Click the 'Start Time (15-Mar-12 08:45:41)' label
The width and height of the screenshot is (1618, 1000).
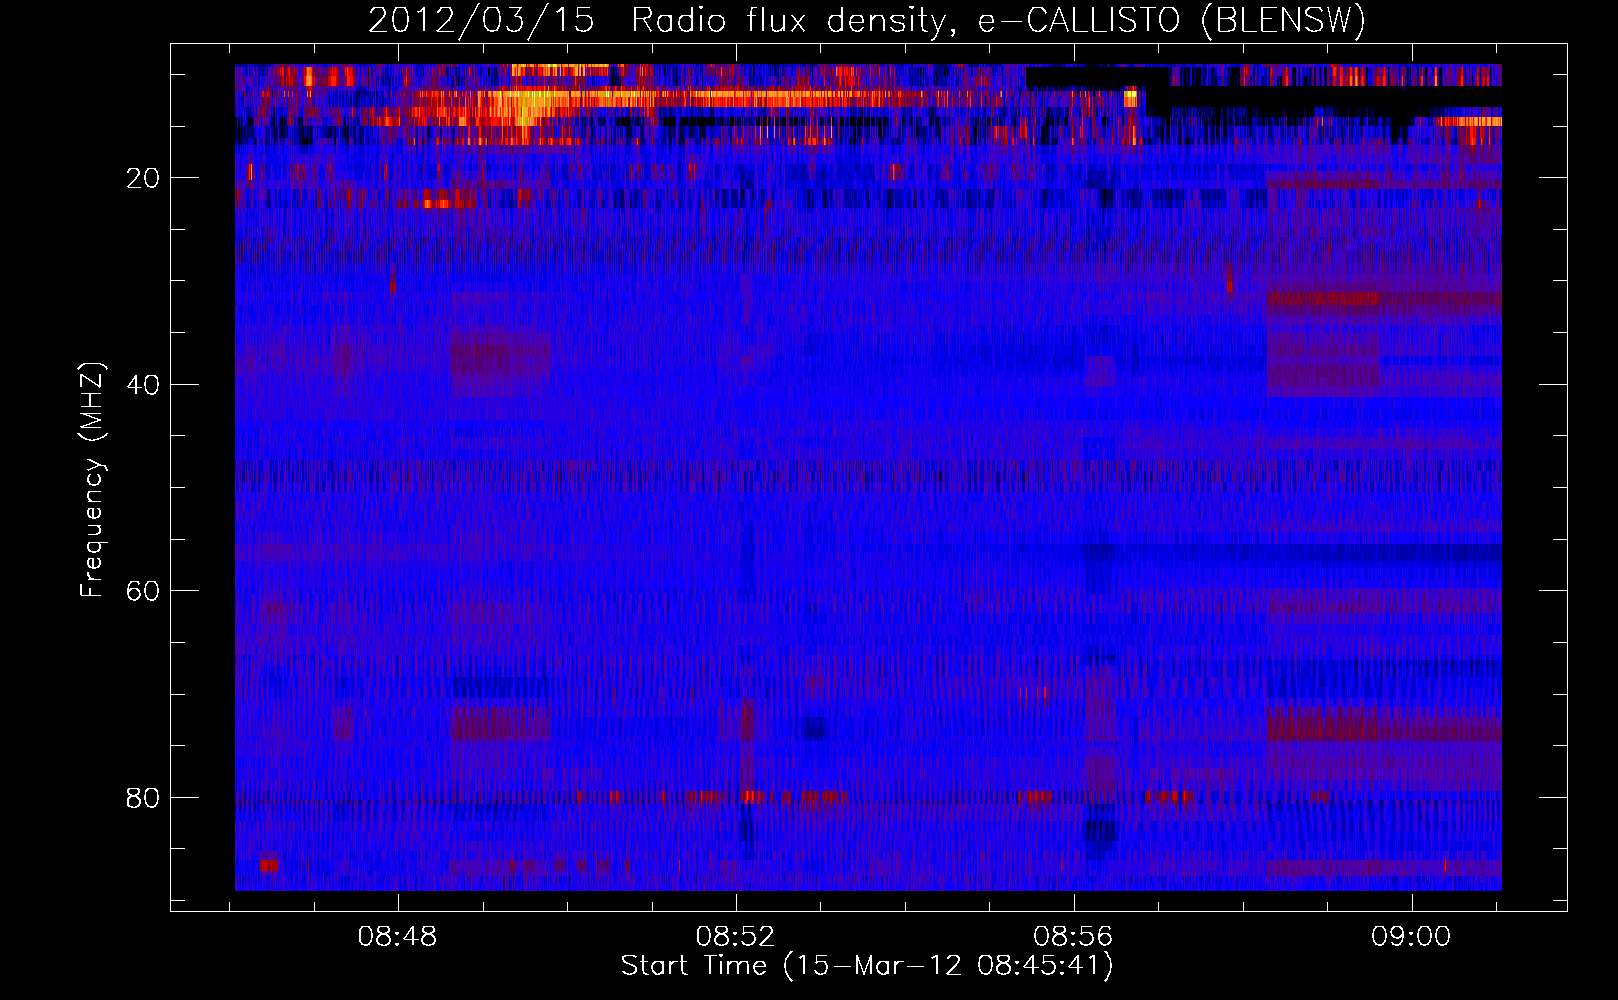(867, 966)
